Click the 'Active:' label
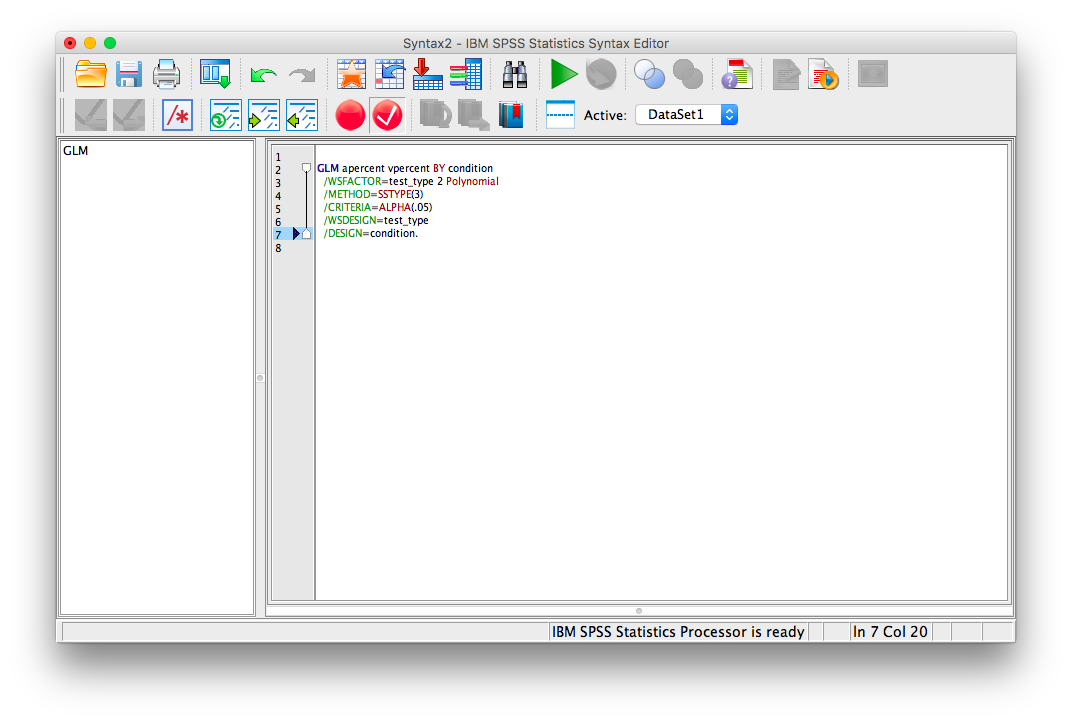The height and width of the screenshot is (723, 1072). [x=605, y=115]
